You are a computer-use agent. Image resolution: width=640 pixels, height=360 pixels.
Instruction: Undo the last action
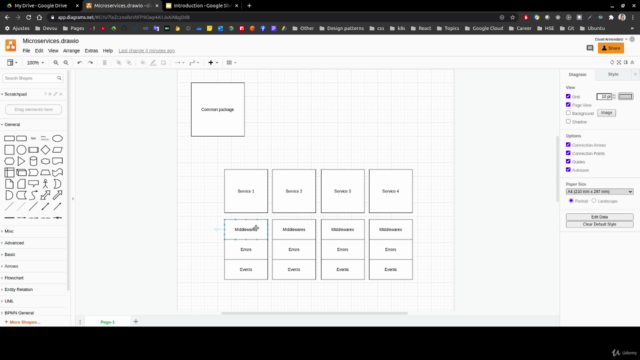point(80,62)
